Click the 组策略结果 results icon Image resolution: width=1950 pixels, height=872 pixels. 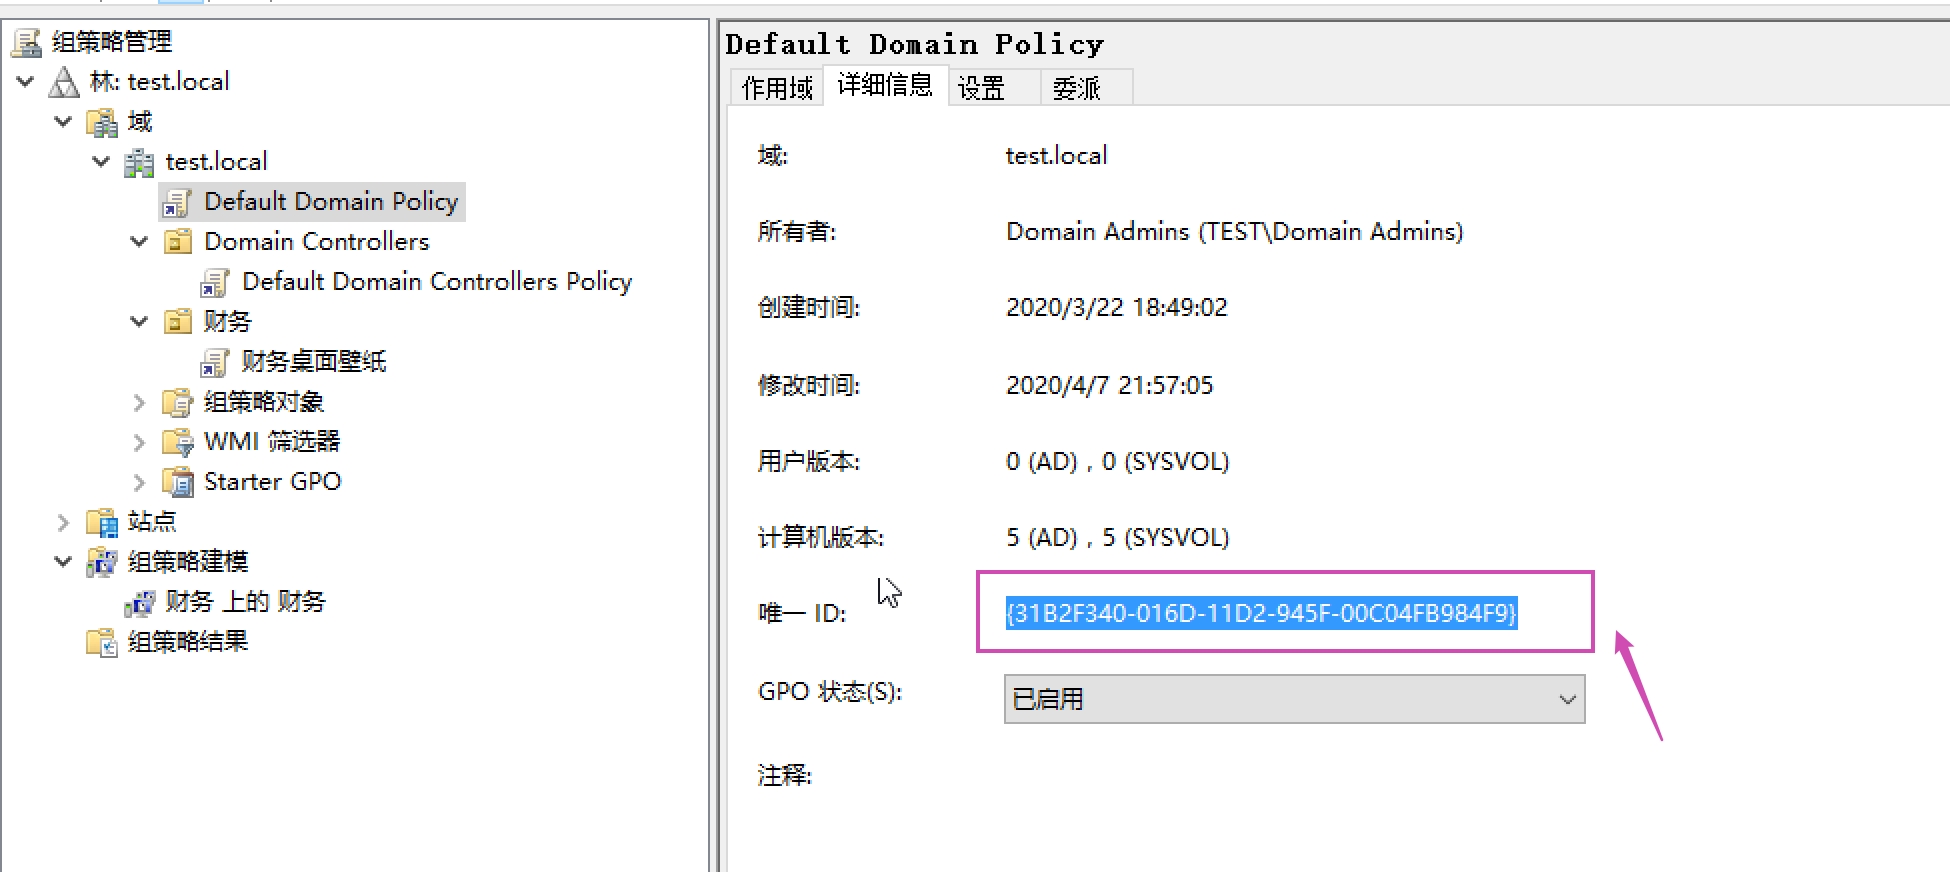[x=102, y=642]
